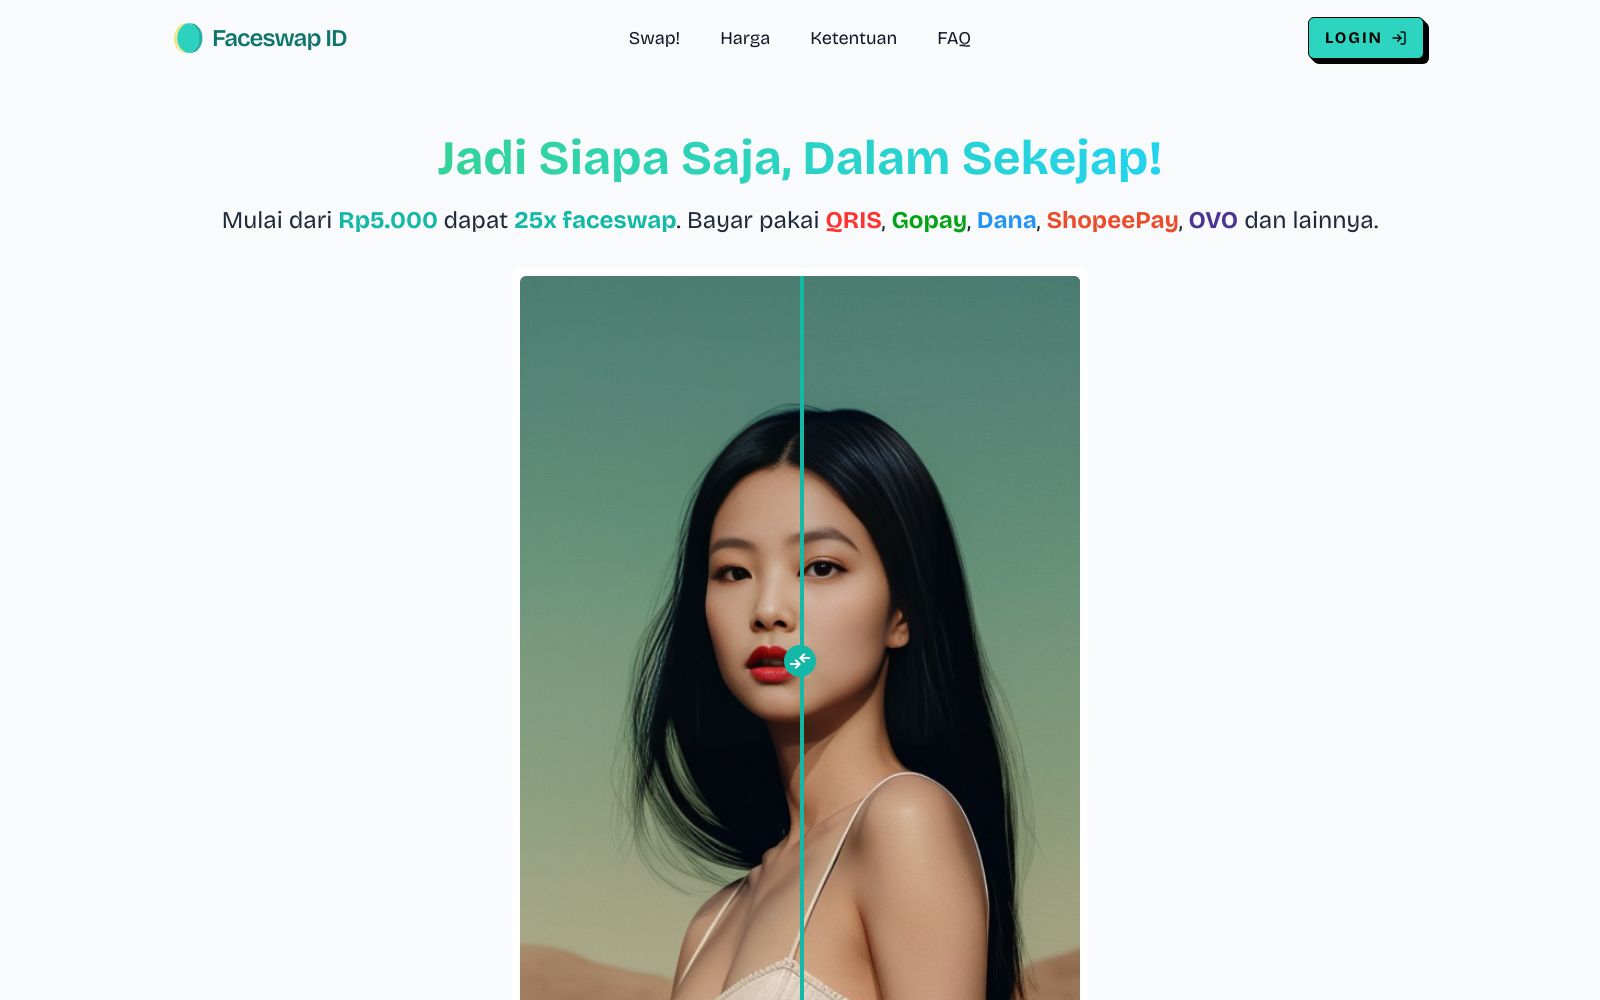
Task: Open the FAQ nav link
Action: (x=954, y=38)
